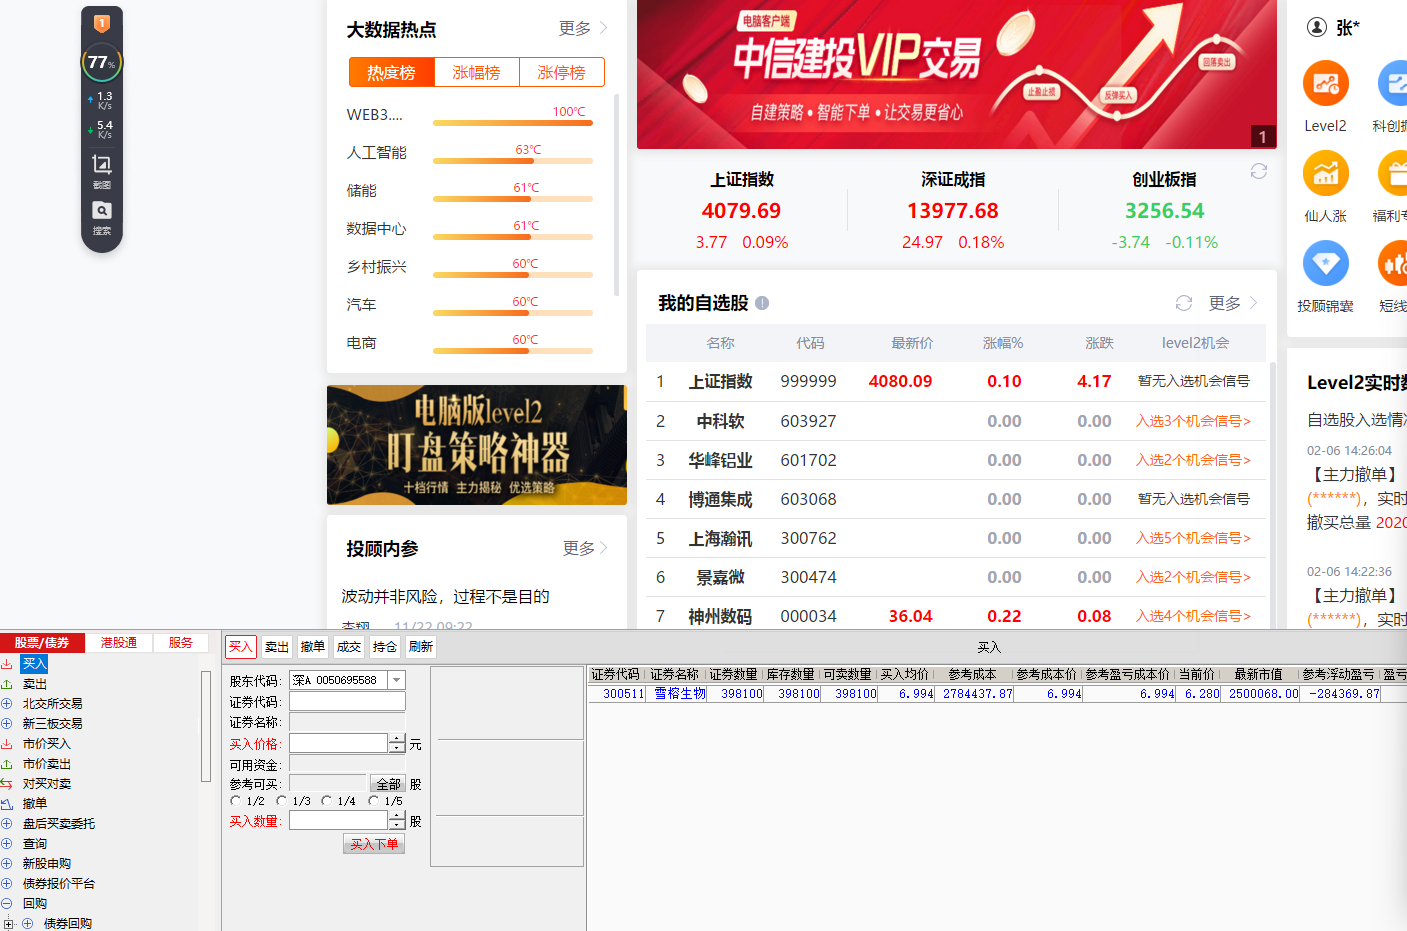Click the 撤单 toolbar button
The height and width of the screenshot is (931, 1407).
pyautogui.click(x=313, y=647)
